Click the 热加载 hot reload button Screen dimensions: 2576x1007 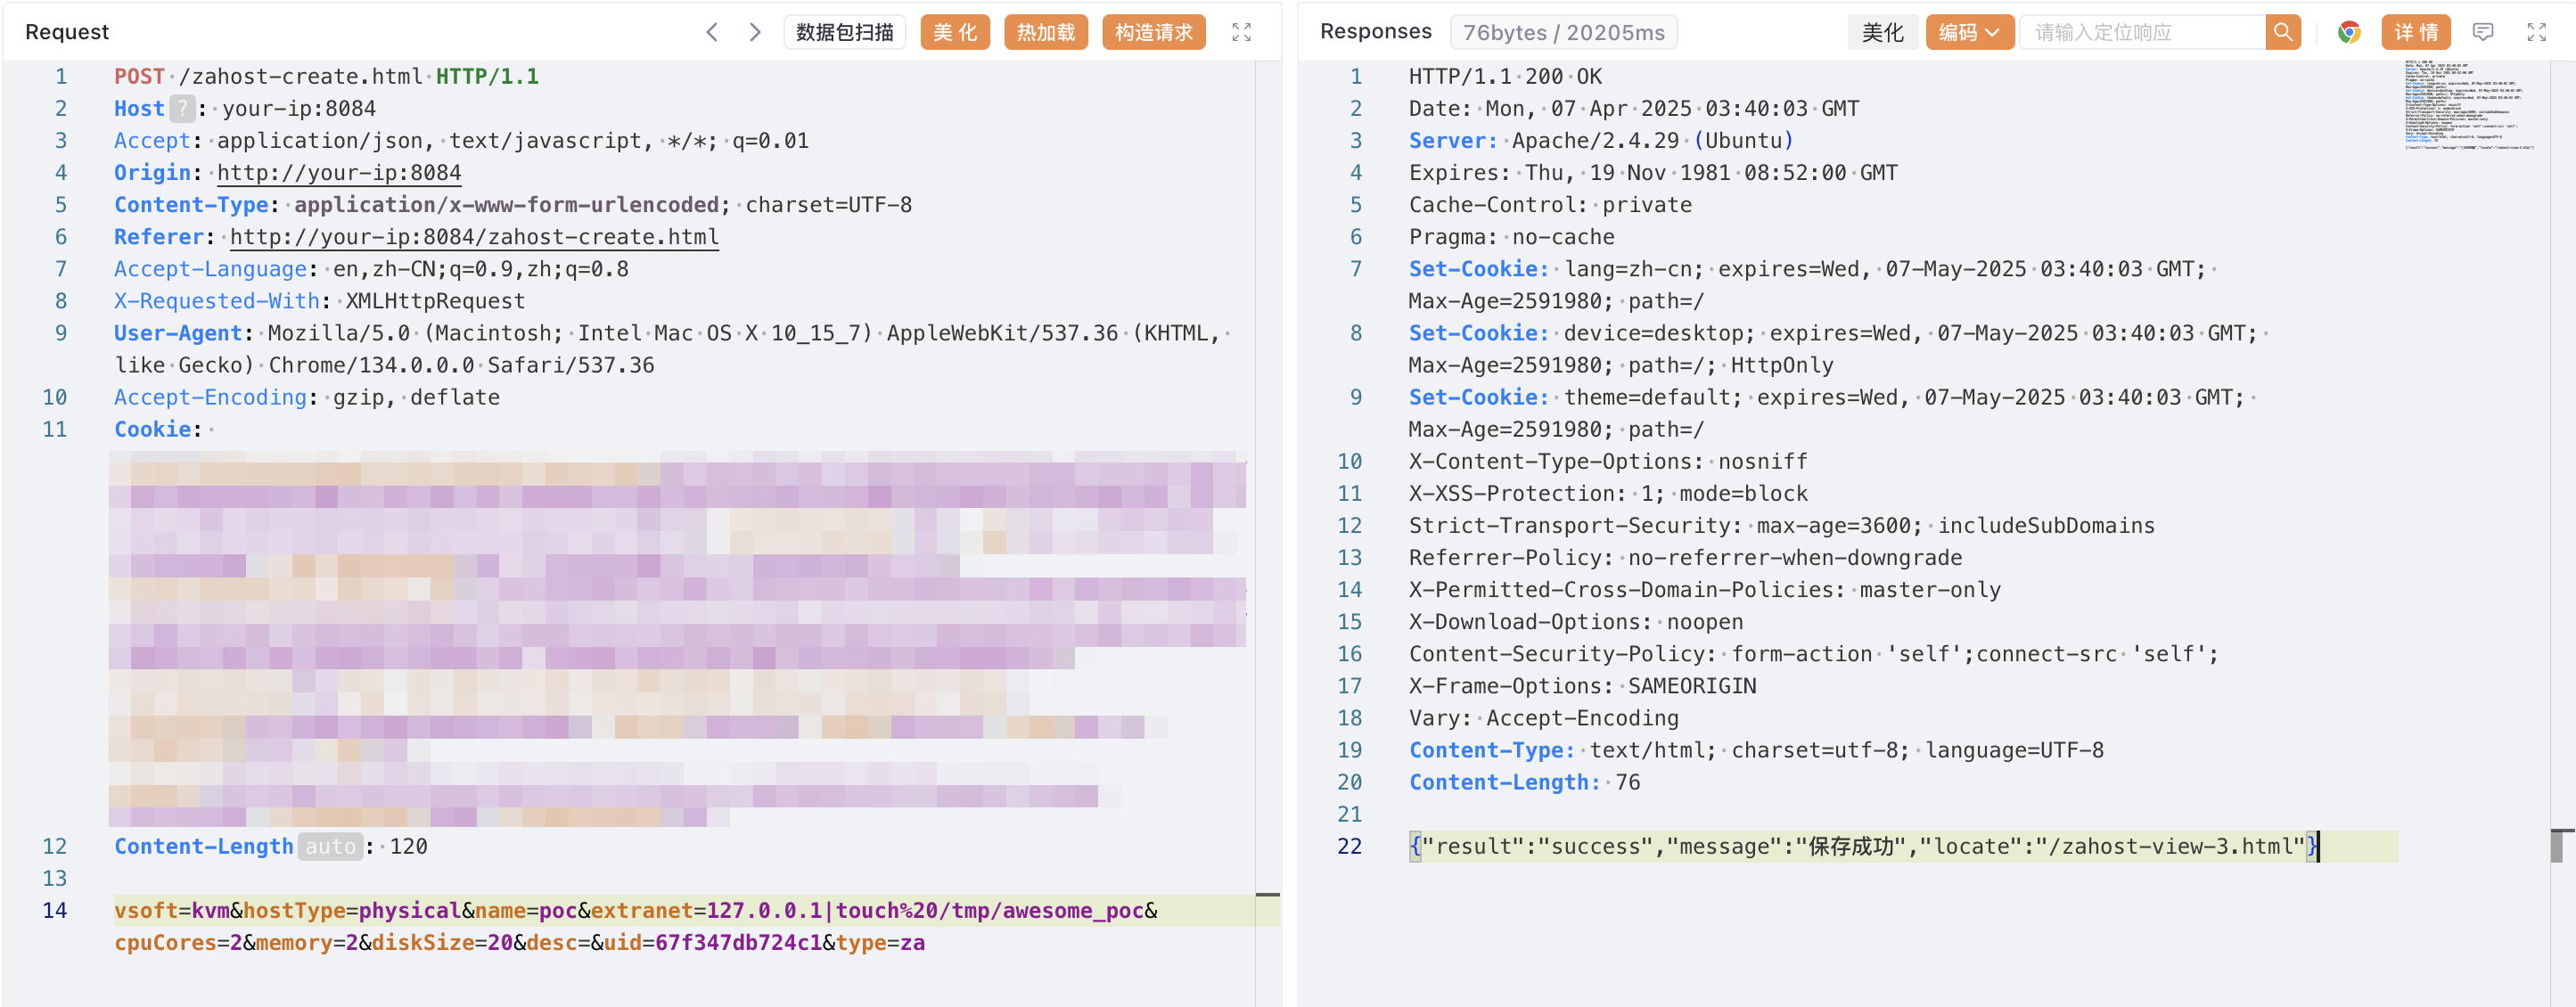tap(1045, 32)
